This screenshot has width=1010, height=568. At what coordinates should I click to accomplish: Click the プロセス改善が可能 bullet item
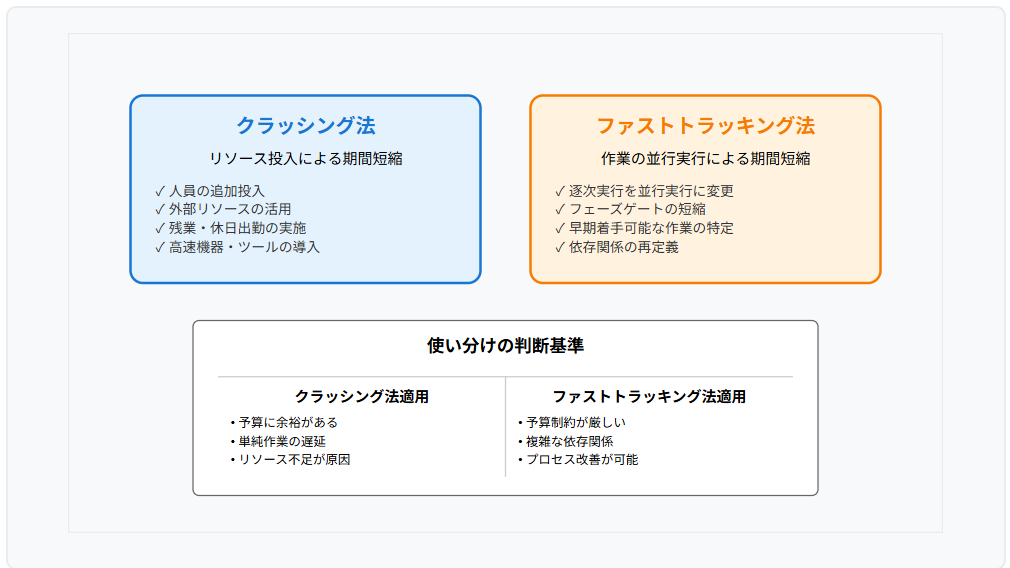click(578, 460)
